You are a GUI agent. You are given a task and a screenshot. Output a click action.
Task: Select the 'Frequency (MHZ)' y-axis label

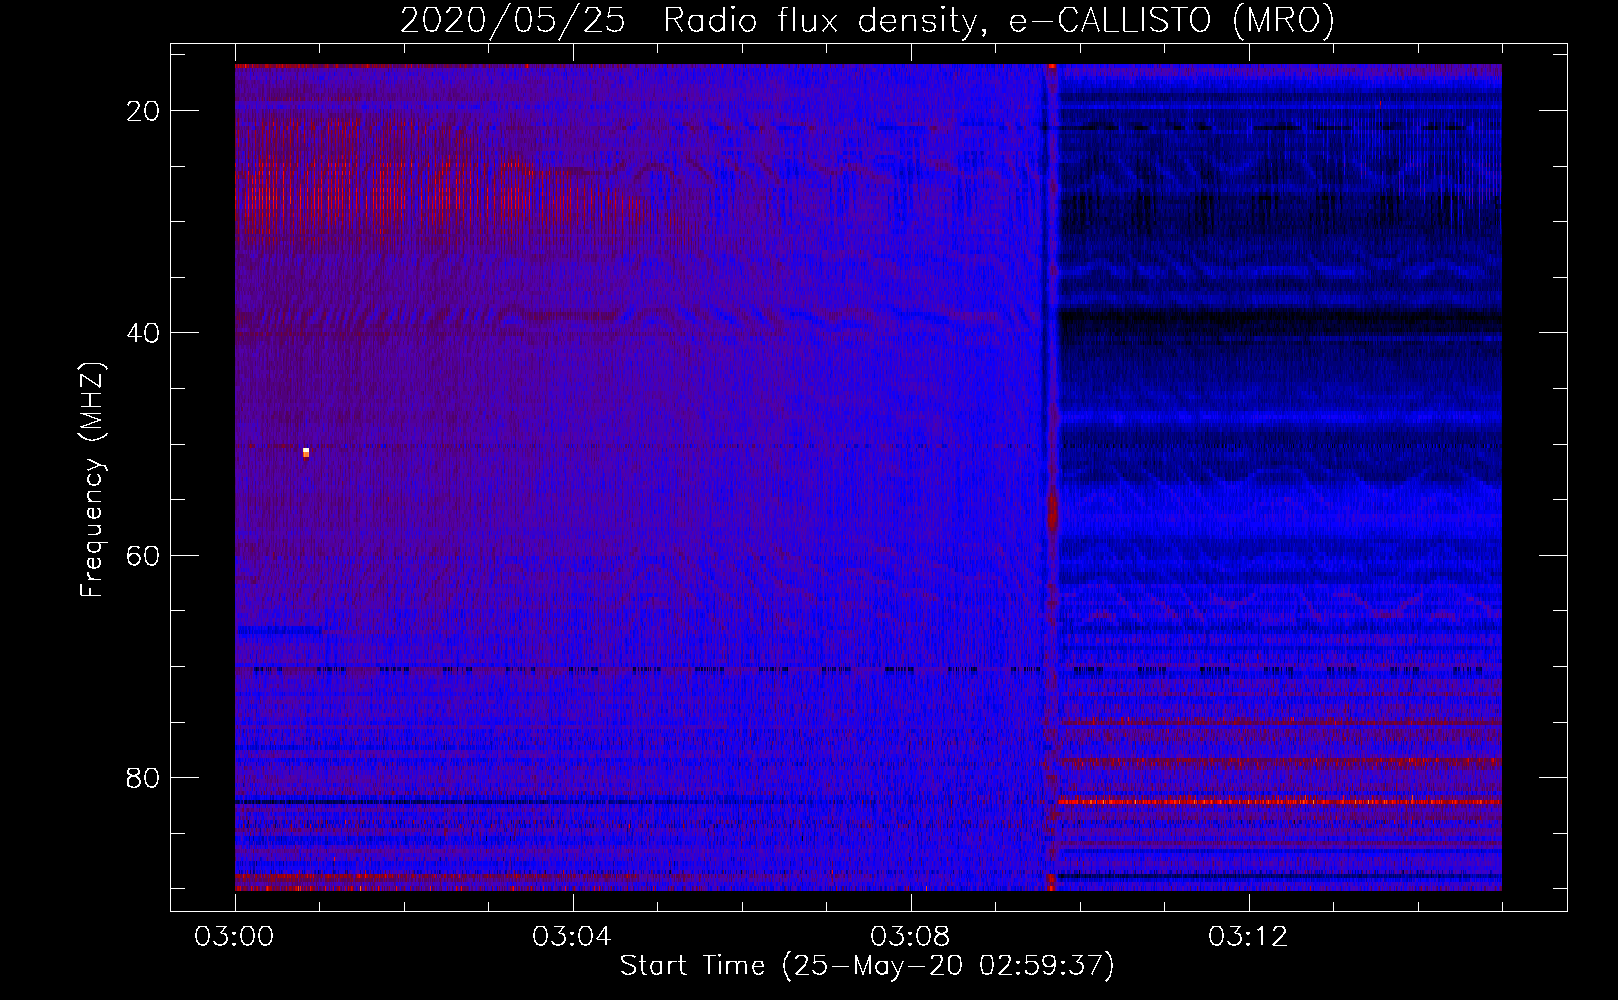[92, 480]
